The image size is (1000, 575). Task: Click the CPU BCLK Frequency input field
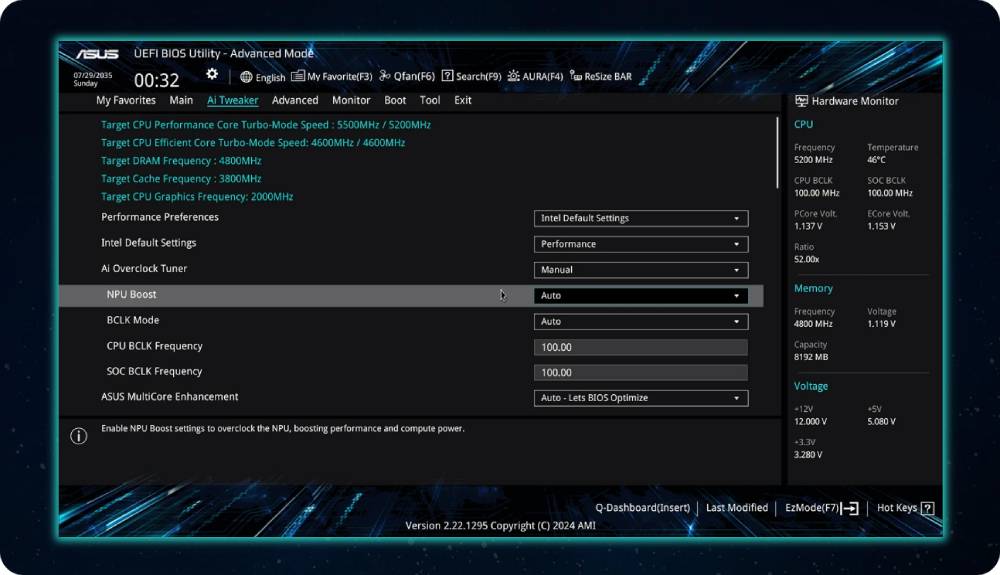pos(641,347)
